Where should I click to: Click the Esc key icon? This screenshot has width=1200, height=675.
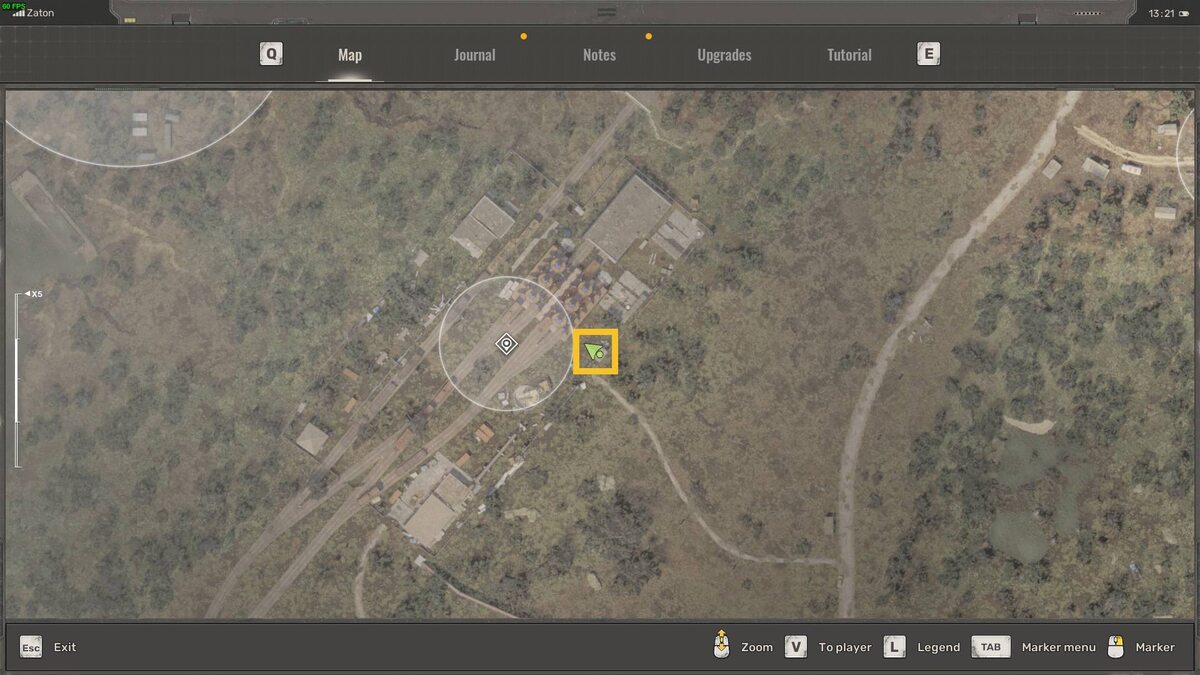point(31,647)
